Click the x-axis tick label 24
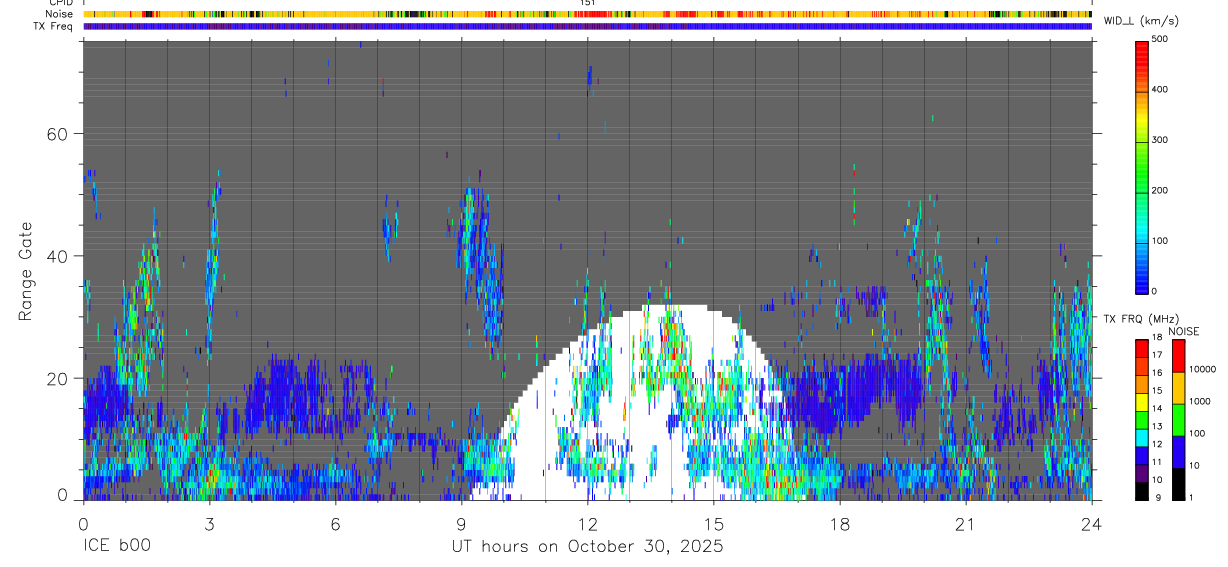Image resolution: width=1228 pixels, height=567 pixels. [x=1092, y=523]
